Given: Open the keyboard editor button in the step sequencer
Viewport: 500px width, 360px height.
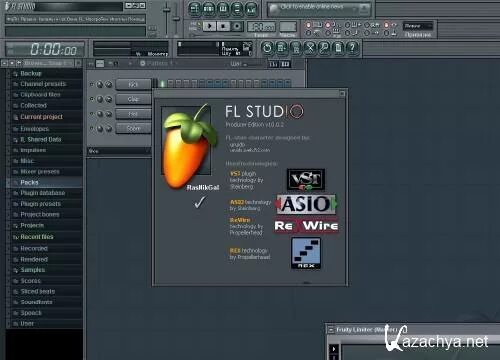Looking at the screenshot, I should coord(286,64).
